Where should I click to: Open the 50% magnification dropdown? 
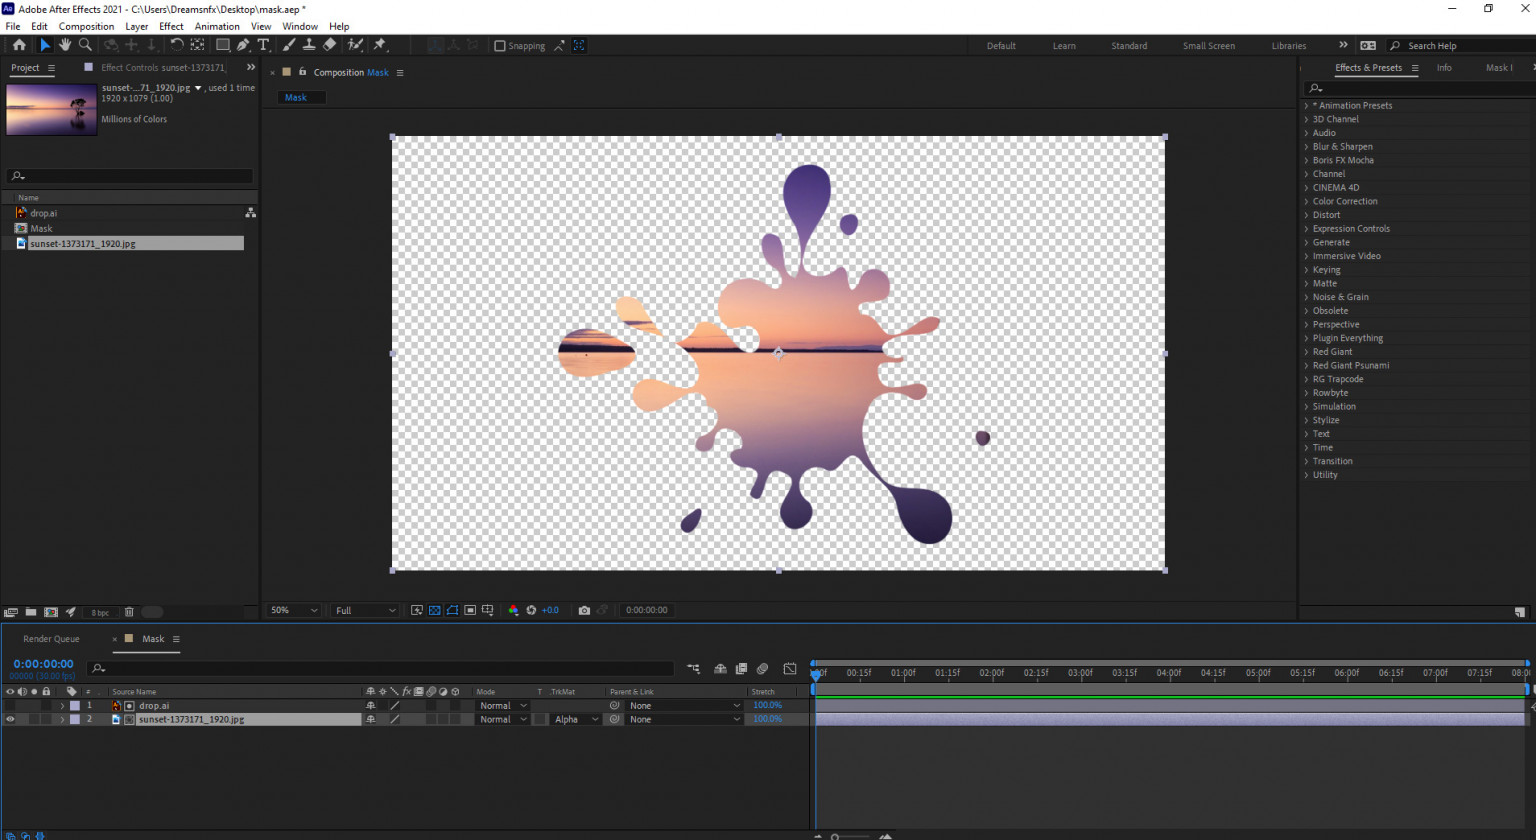pos(293,610)
